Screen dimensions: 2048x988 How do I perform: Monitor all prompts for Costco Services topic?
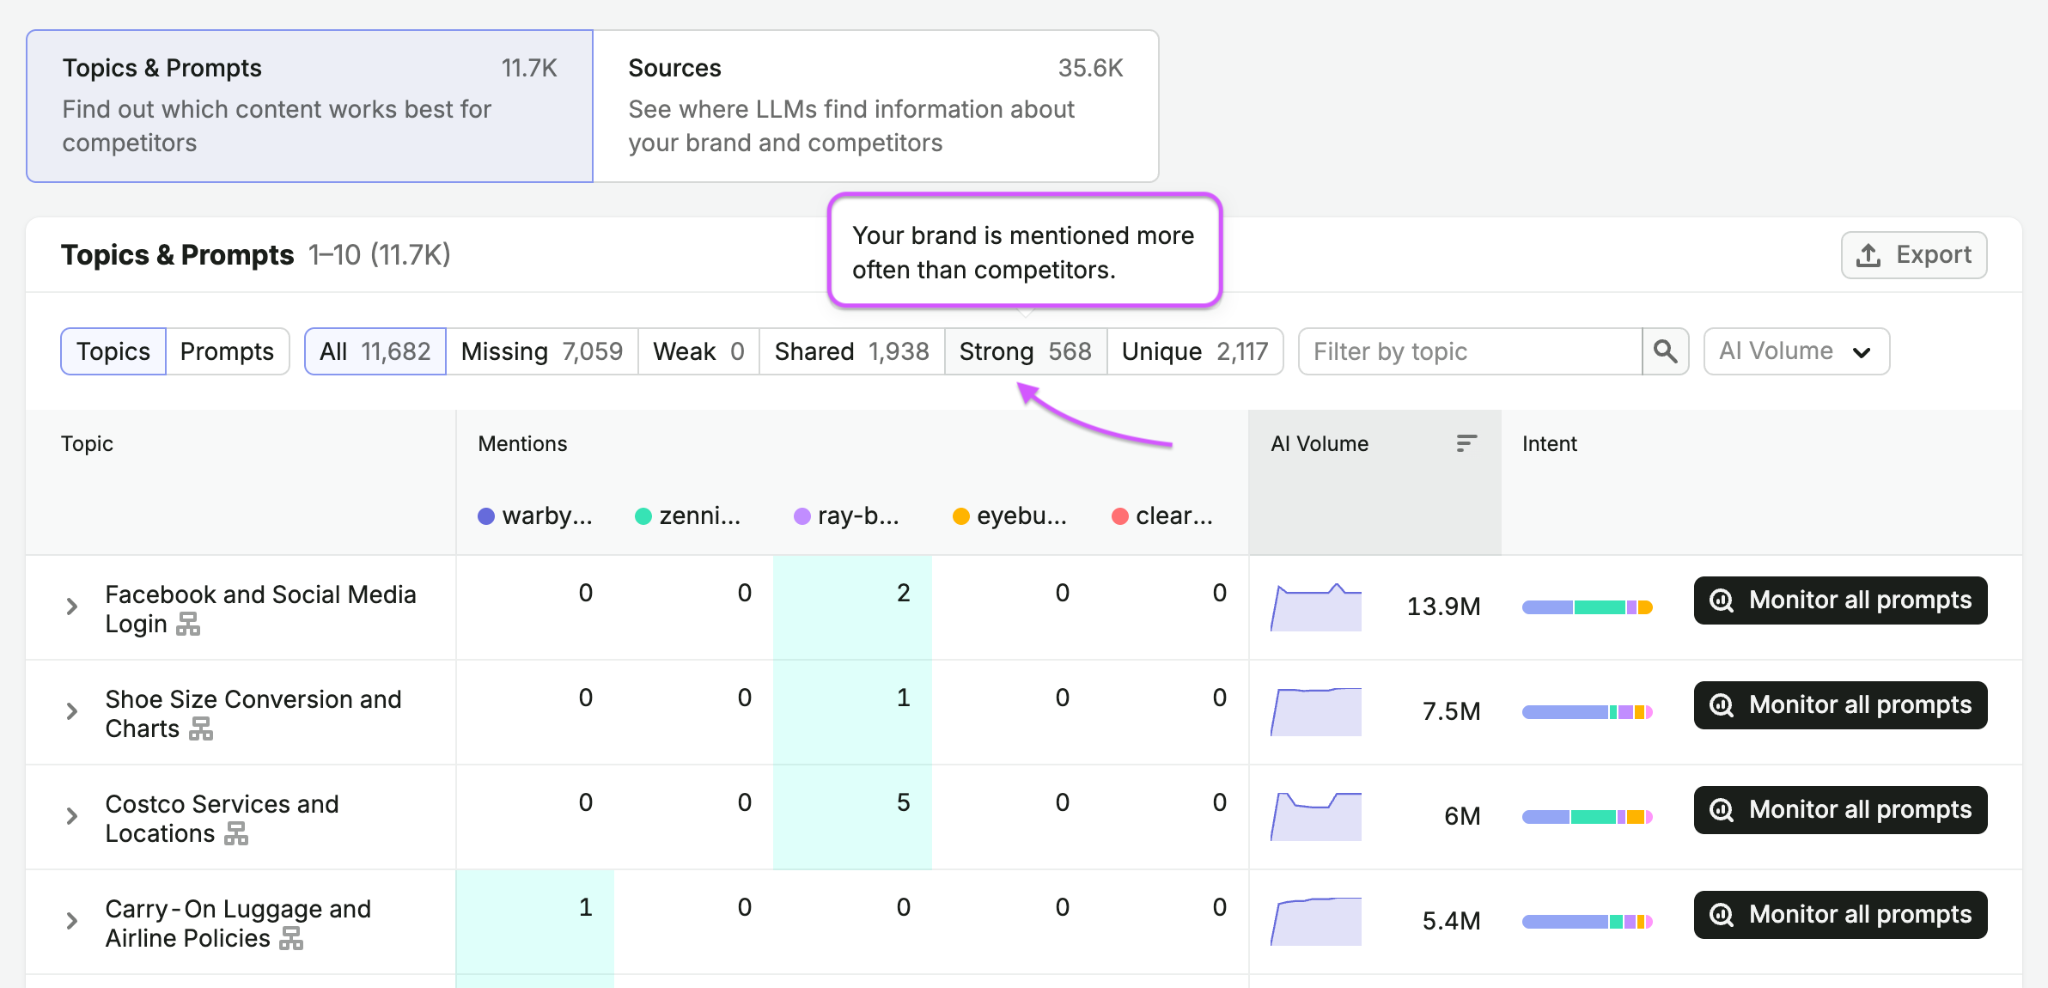click(x=1840, y=810)
